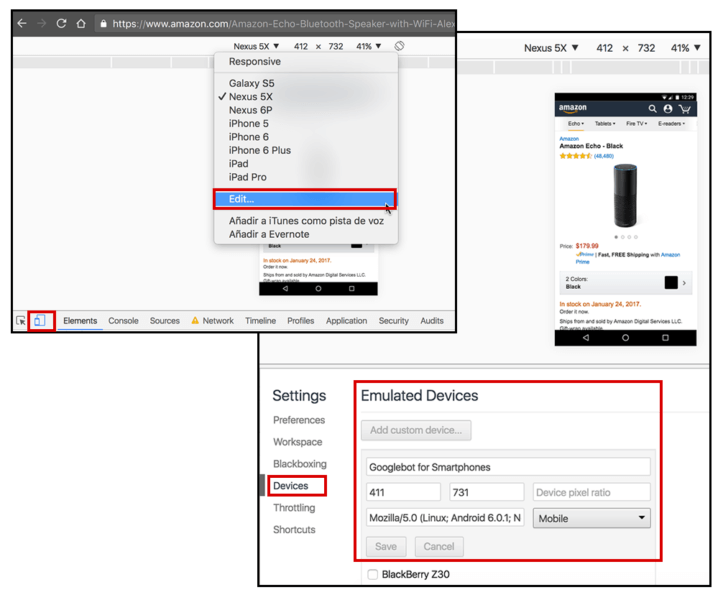Tap Android recents square in left phone preview
723x600 pixels.
pos(351,288)
